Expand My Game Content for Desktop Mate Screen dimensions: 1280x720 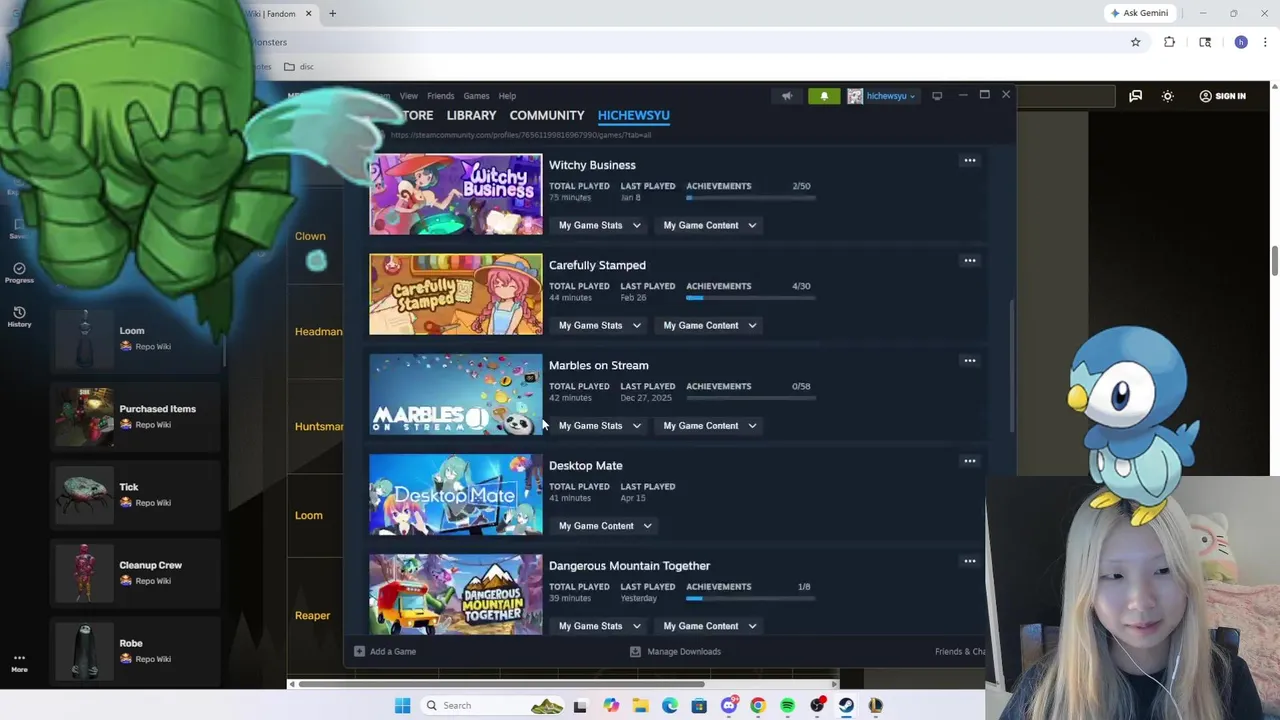[x=604, y=525]
